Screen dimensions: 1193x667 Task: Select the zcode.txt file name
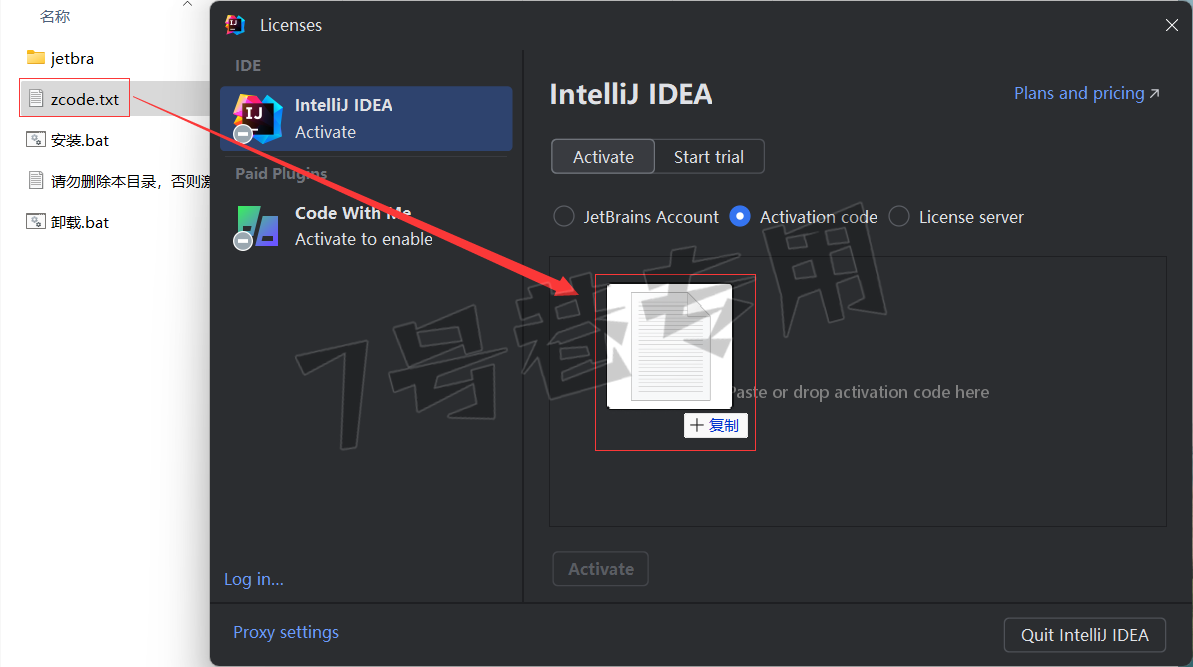85,100
